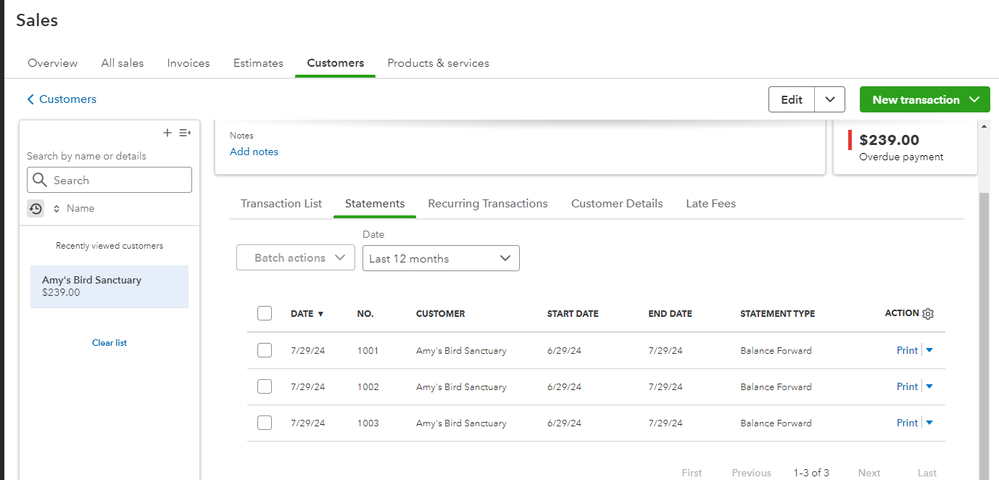Click magnifier icon in search box
This screenshot has height=480, width=999.
pos(40,180)
